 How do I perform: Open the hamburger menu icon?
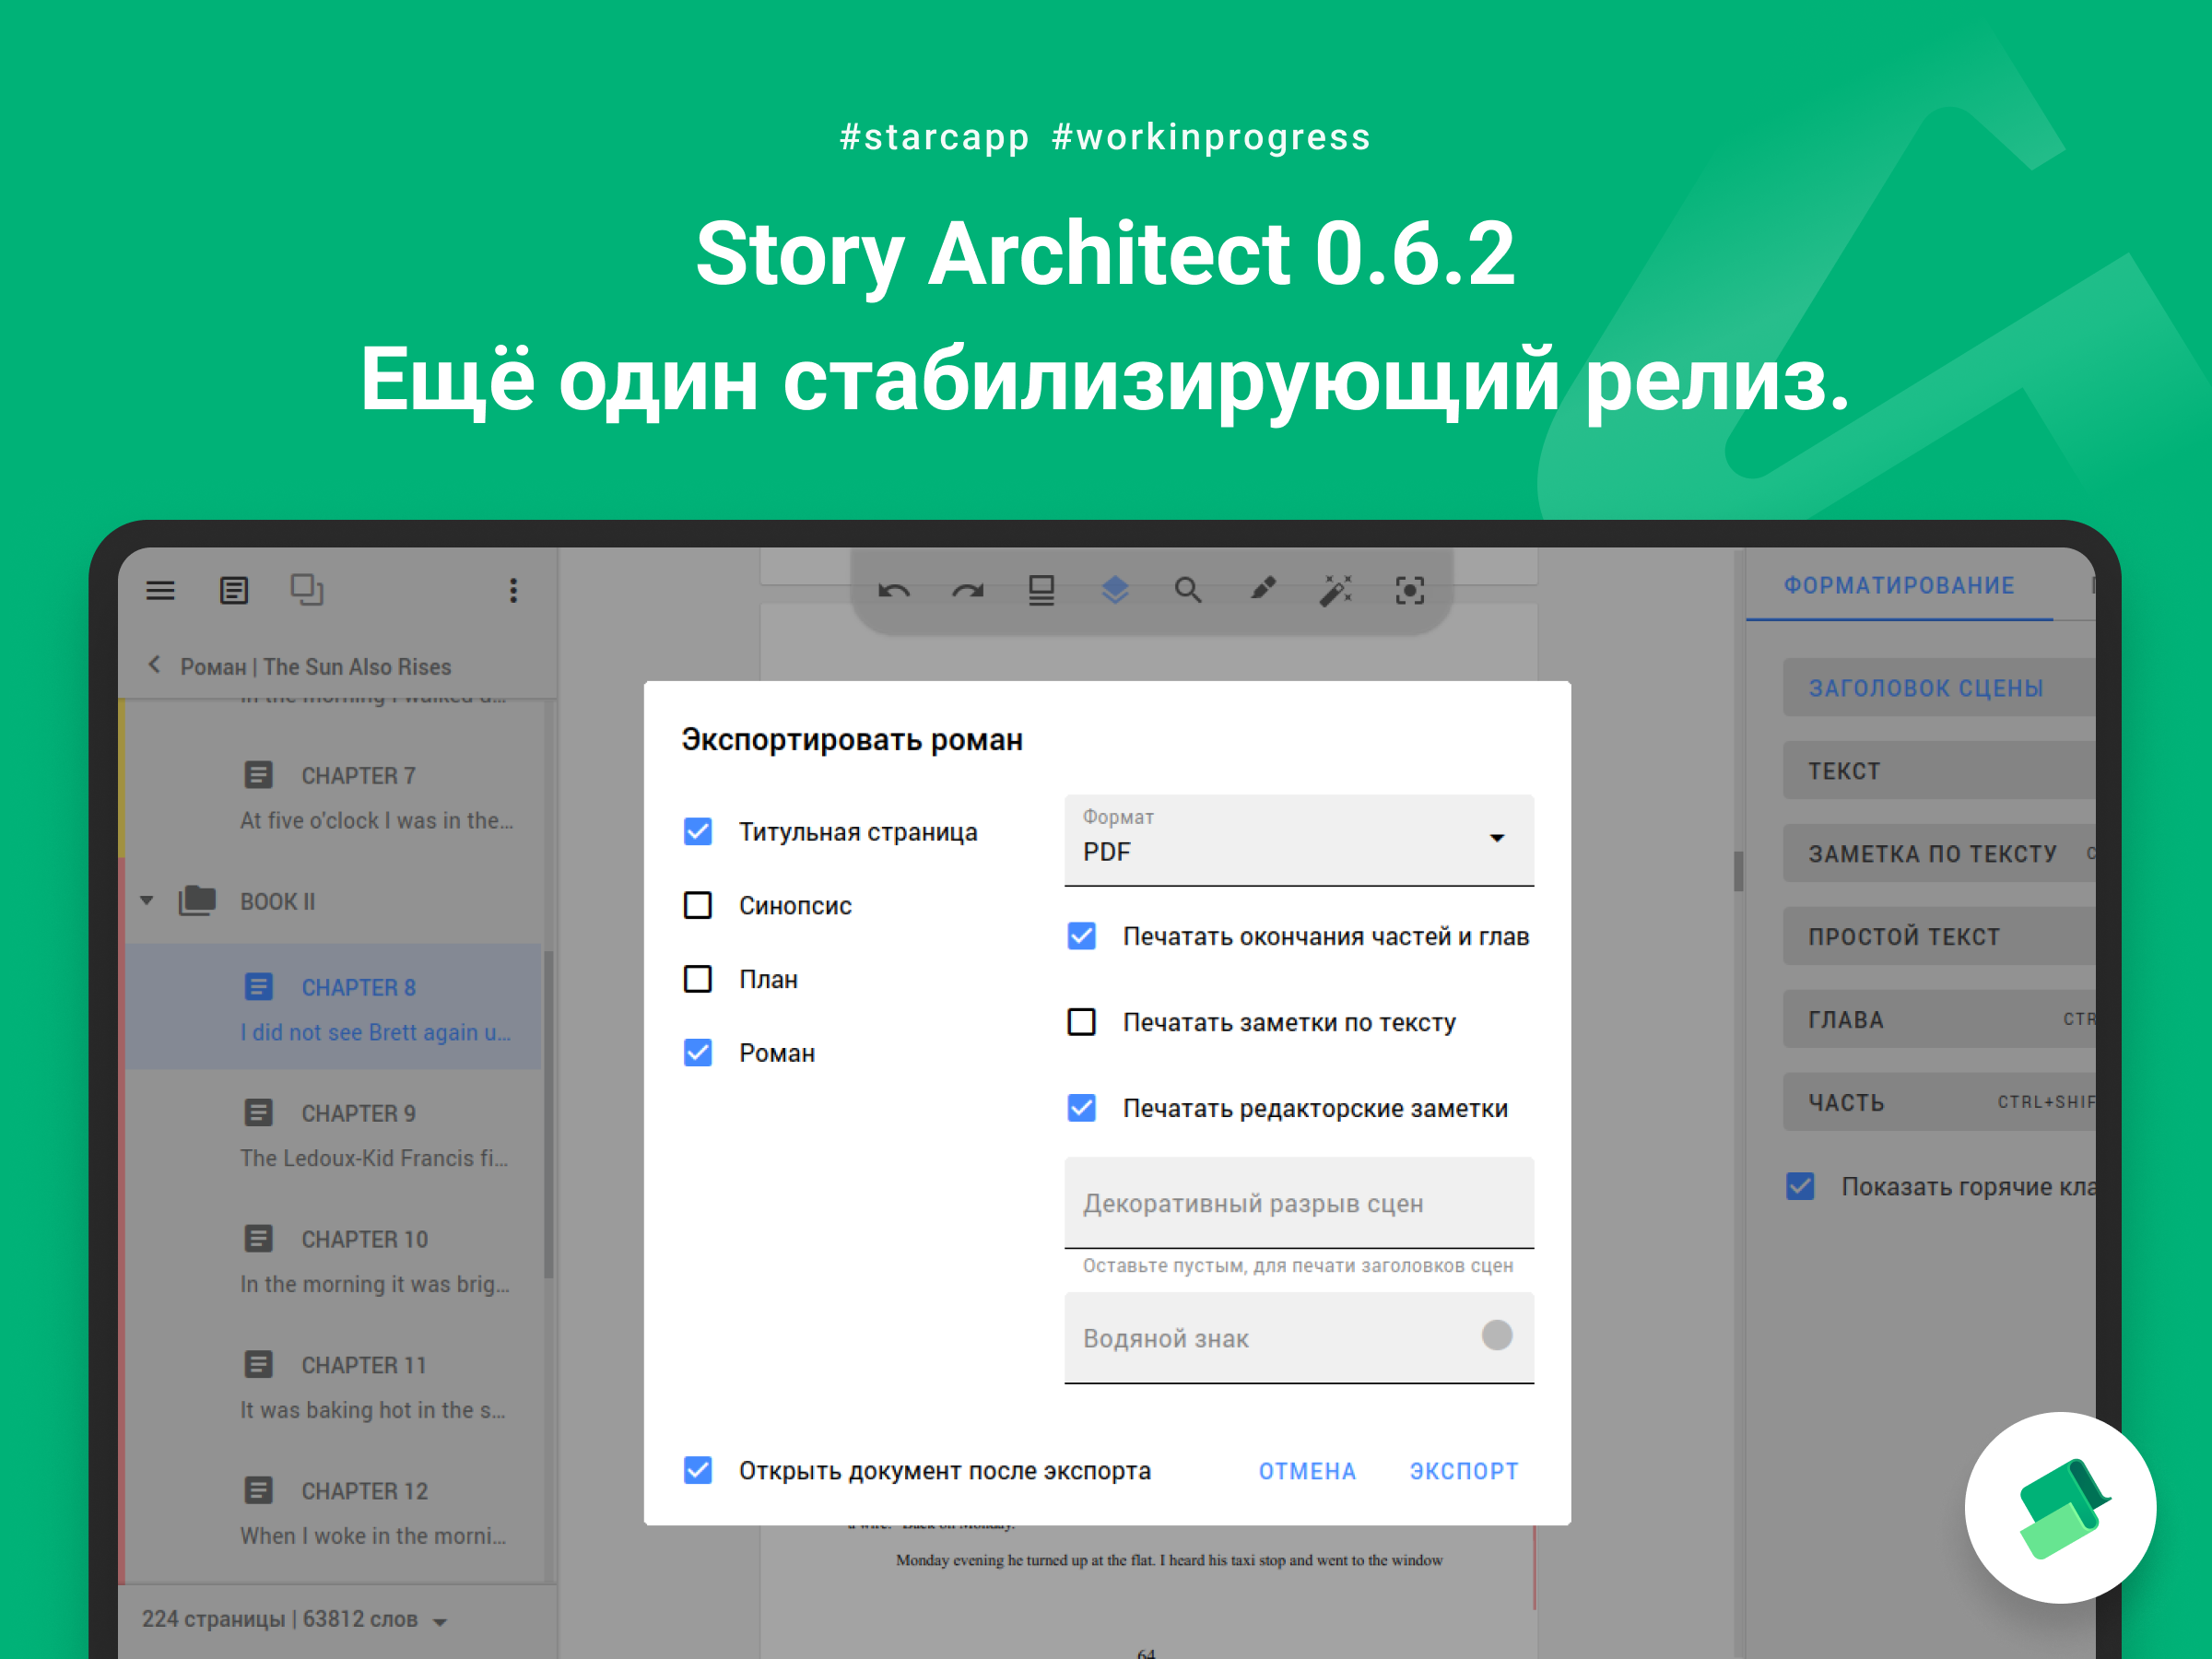click(x=160, y=590)
